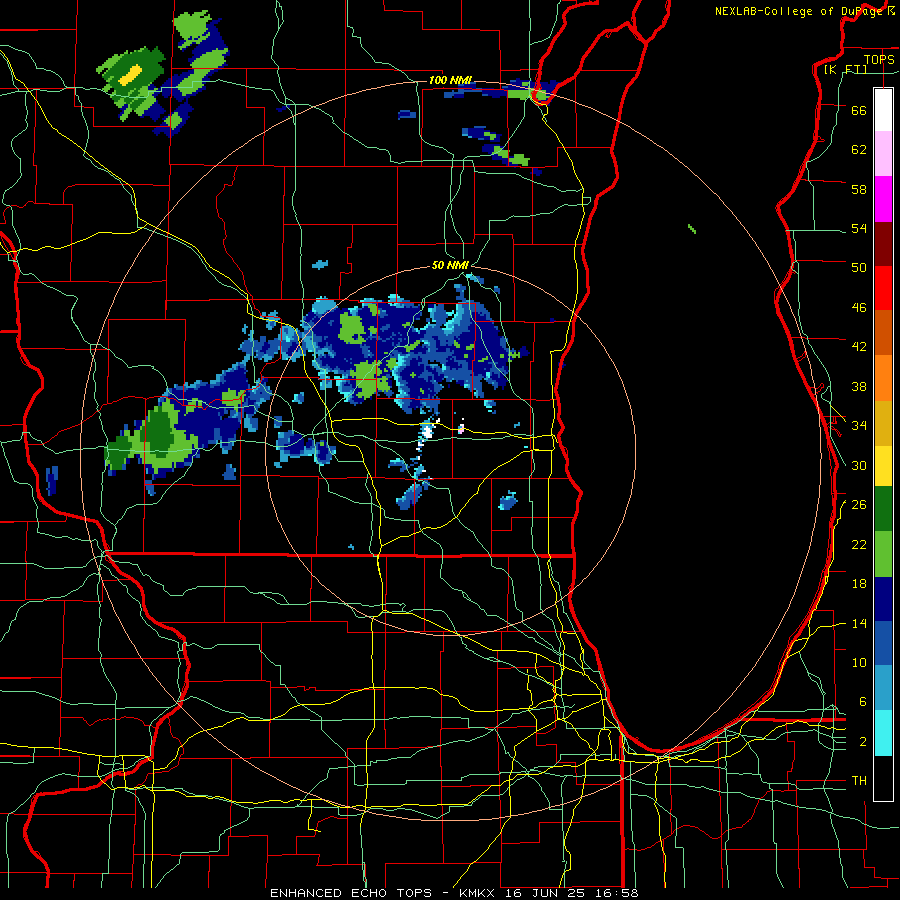
Task: Click the dark green 26-30 kft legend swatch
Action: point(883,509)
